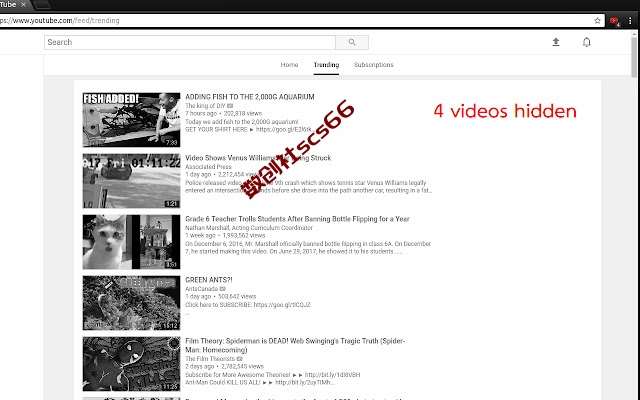The width and height of the screenshot is (640, 400).
Task: Visit the Associated Press channel
Action: click(208, 167)
